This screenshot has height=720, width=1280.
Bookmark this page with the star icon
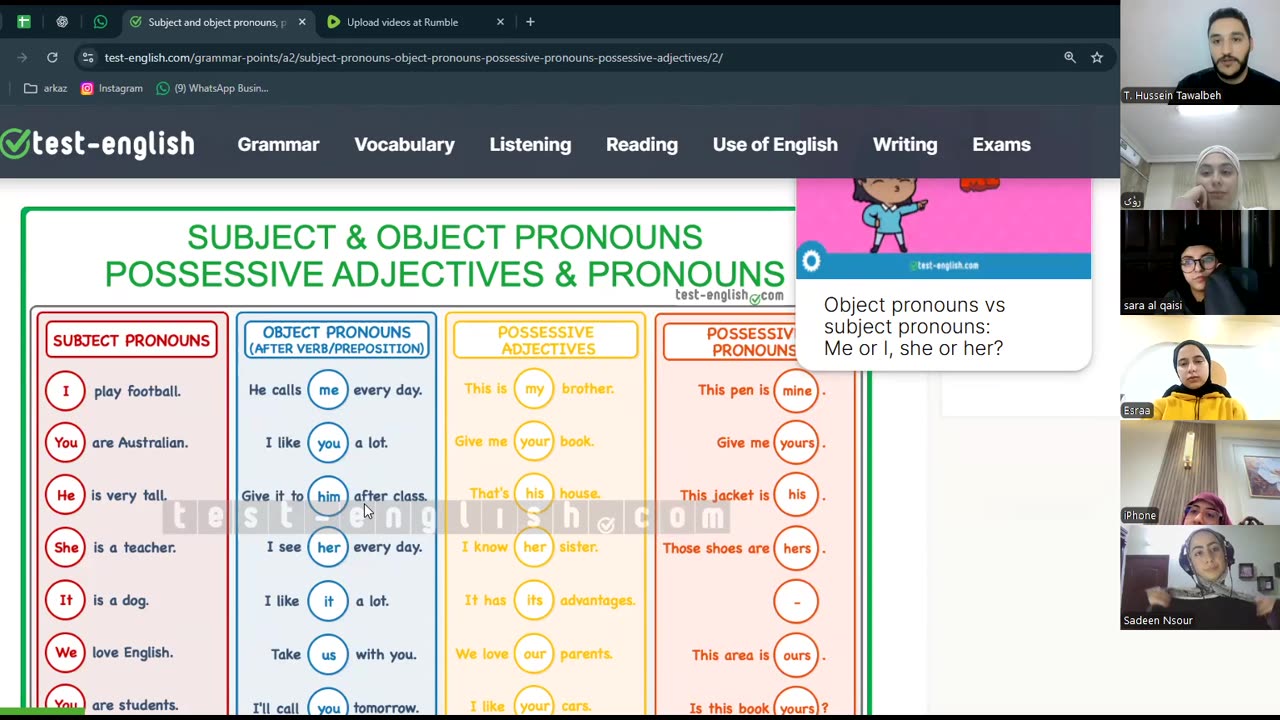(1097, 58)
